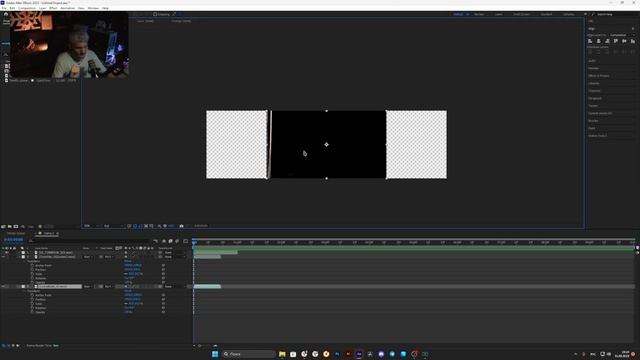Click Align Horizontal Center icon
The height and width of the screenshot is (360, 640).
(x=598, y=41)
